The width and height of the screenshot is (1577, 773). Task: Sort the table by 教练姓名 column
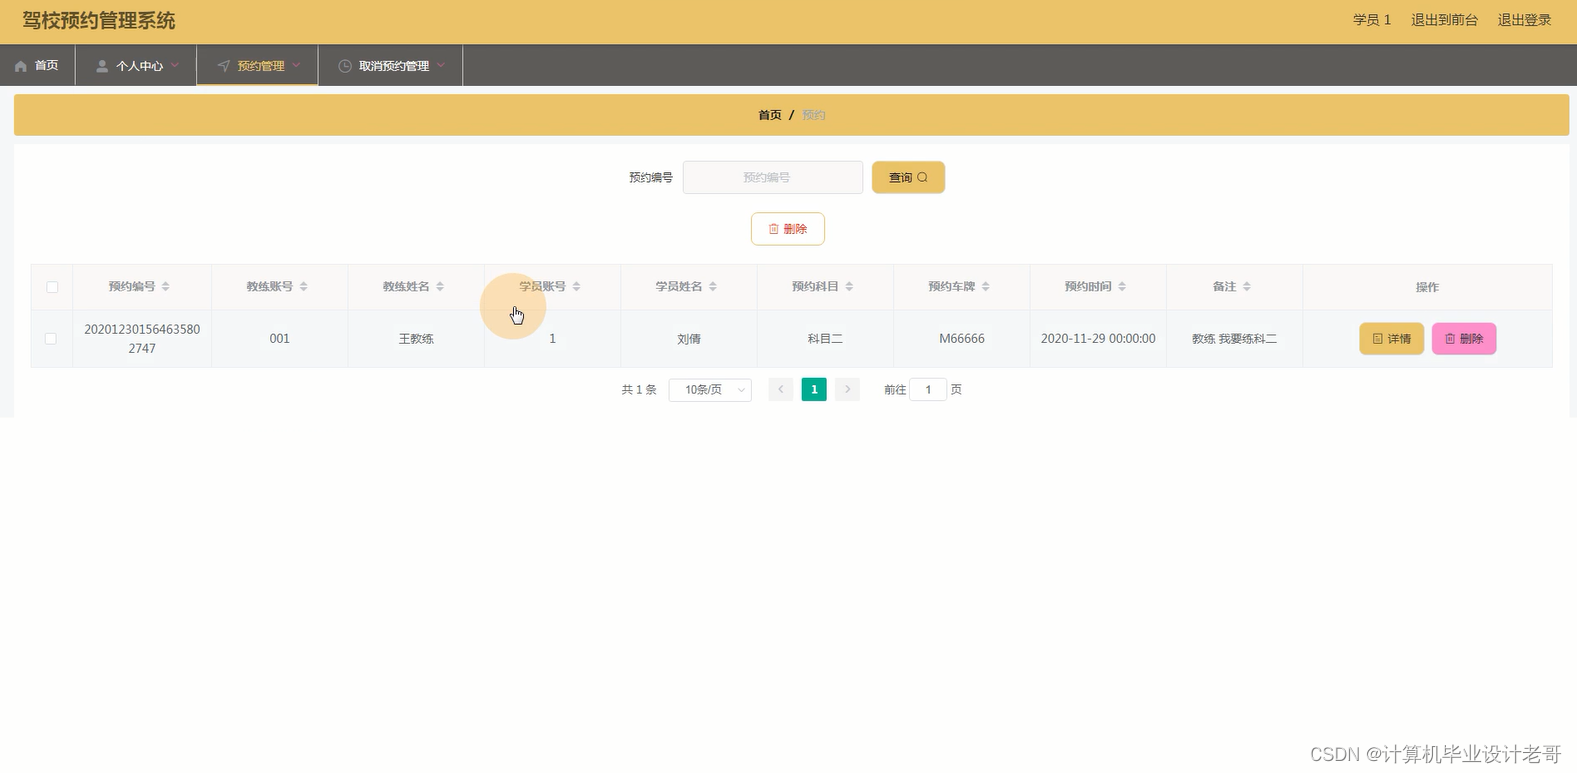tap(439, 287)
